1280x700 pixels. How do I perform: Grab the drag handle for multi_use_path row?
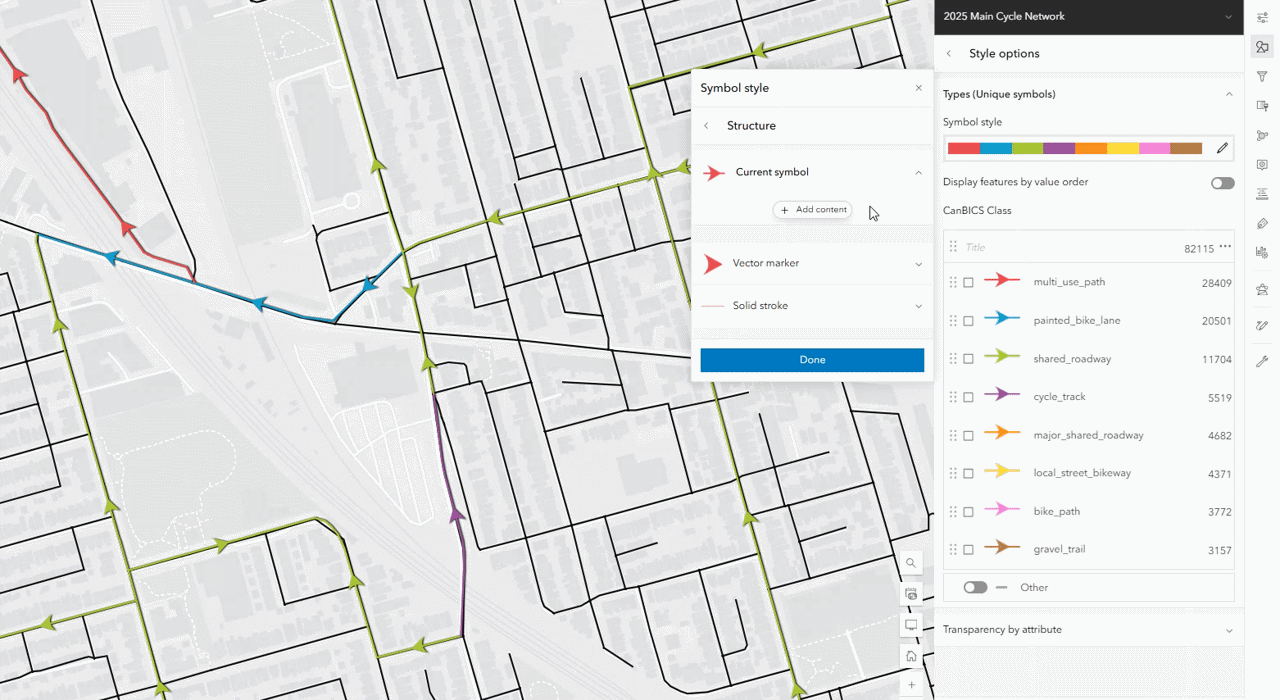[x=952, y=283]
